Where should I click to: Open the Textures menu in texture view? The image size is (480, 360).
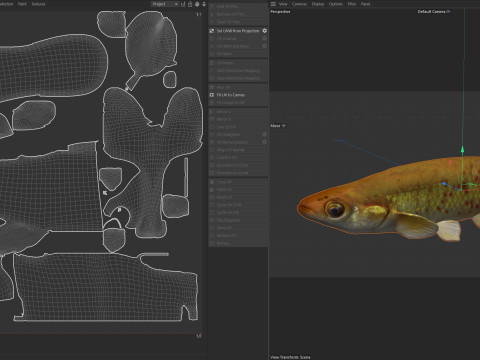pos(38,4)
